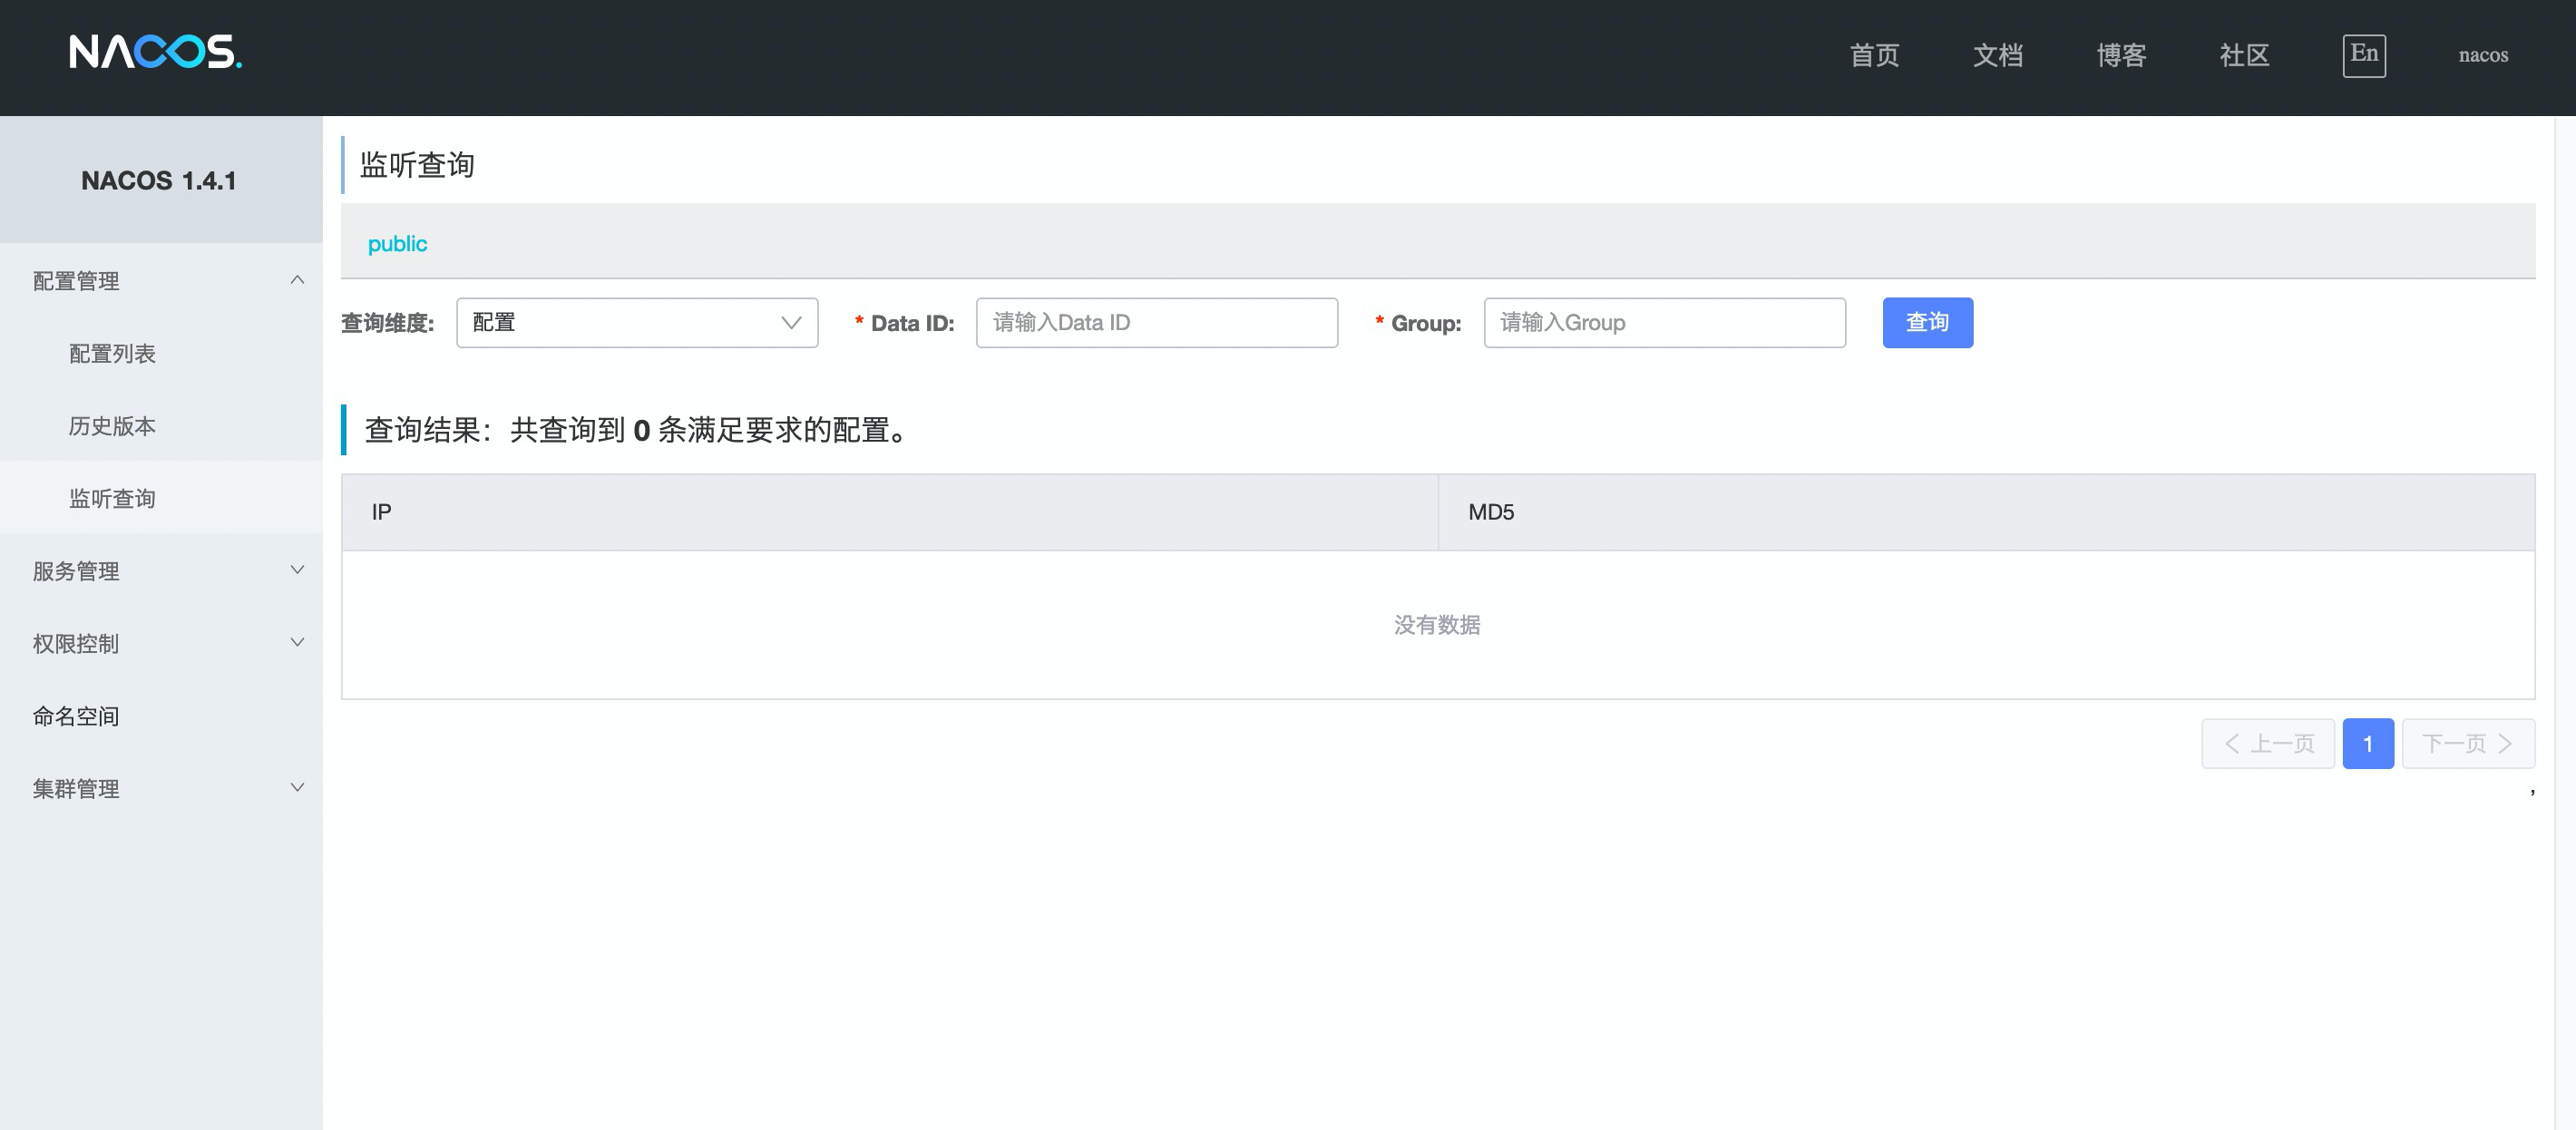The width and height of the screenshot is (2576, 1130).
Task: Focus the Group input field
Action: 1664,323
